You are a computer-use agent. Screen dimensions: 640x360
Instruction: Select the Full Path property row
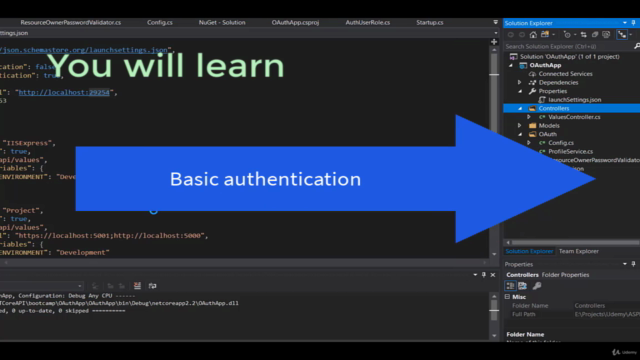[x=572, y=314]
